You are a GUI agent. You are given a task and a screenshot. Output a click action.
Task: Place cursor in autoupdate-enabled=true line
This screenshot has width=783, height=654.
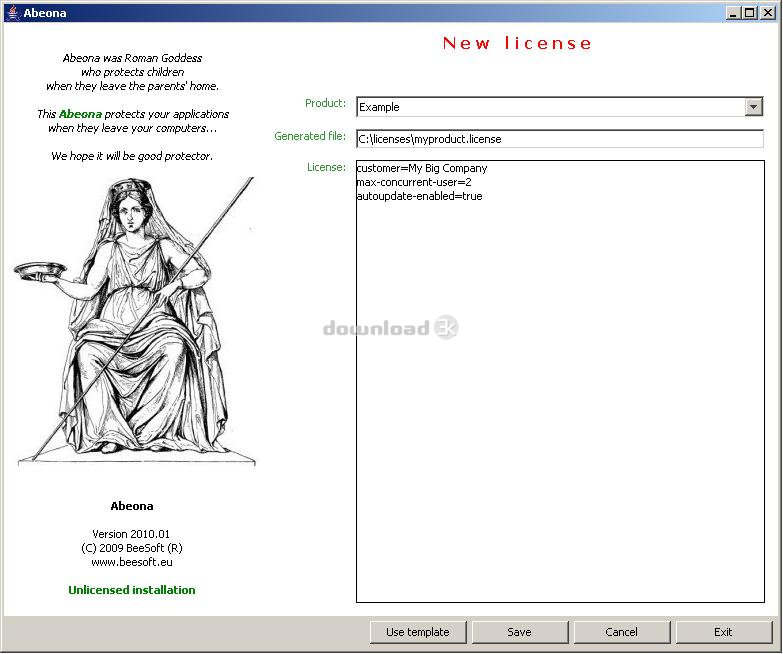419,197
